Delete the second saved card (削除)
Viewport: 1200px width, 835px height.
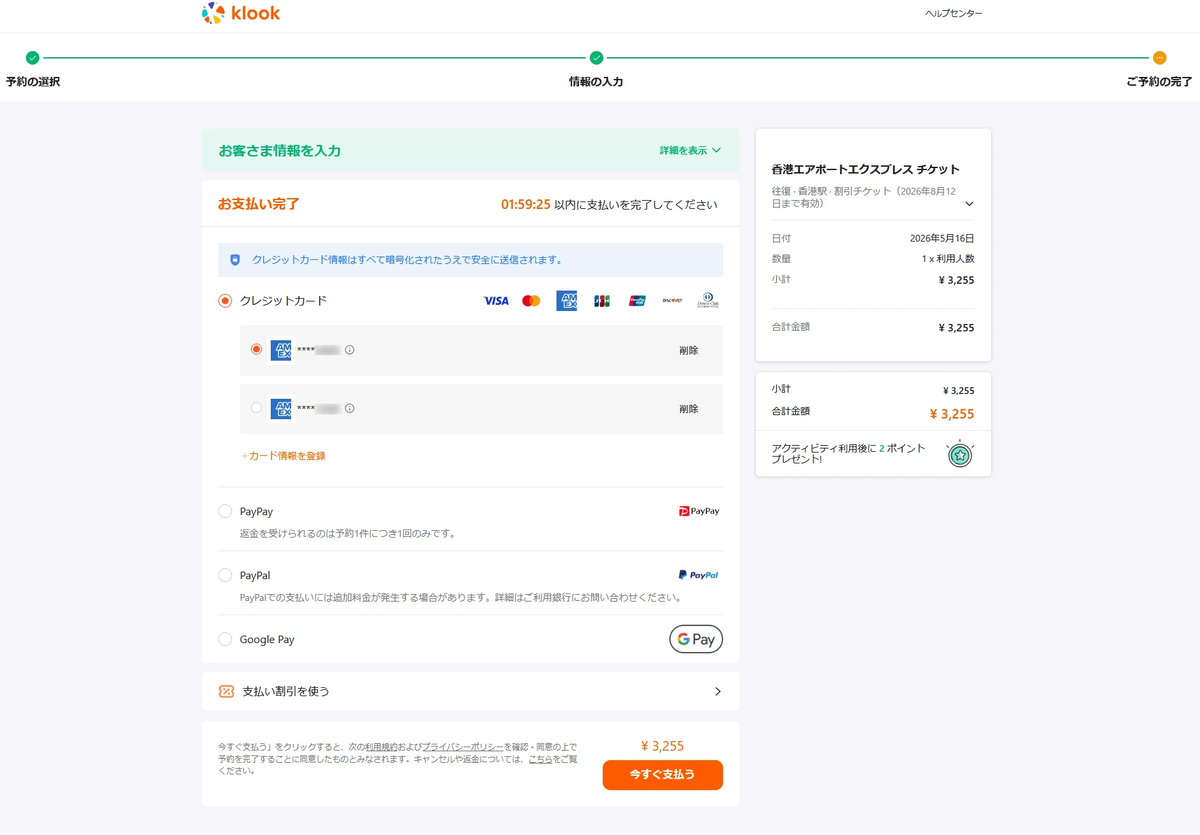[688, 409]
